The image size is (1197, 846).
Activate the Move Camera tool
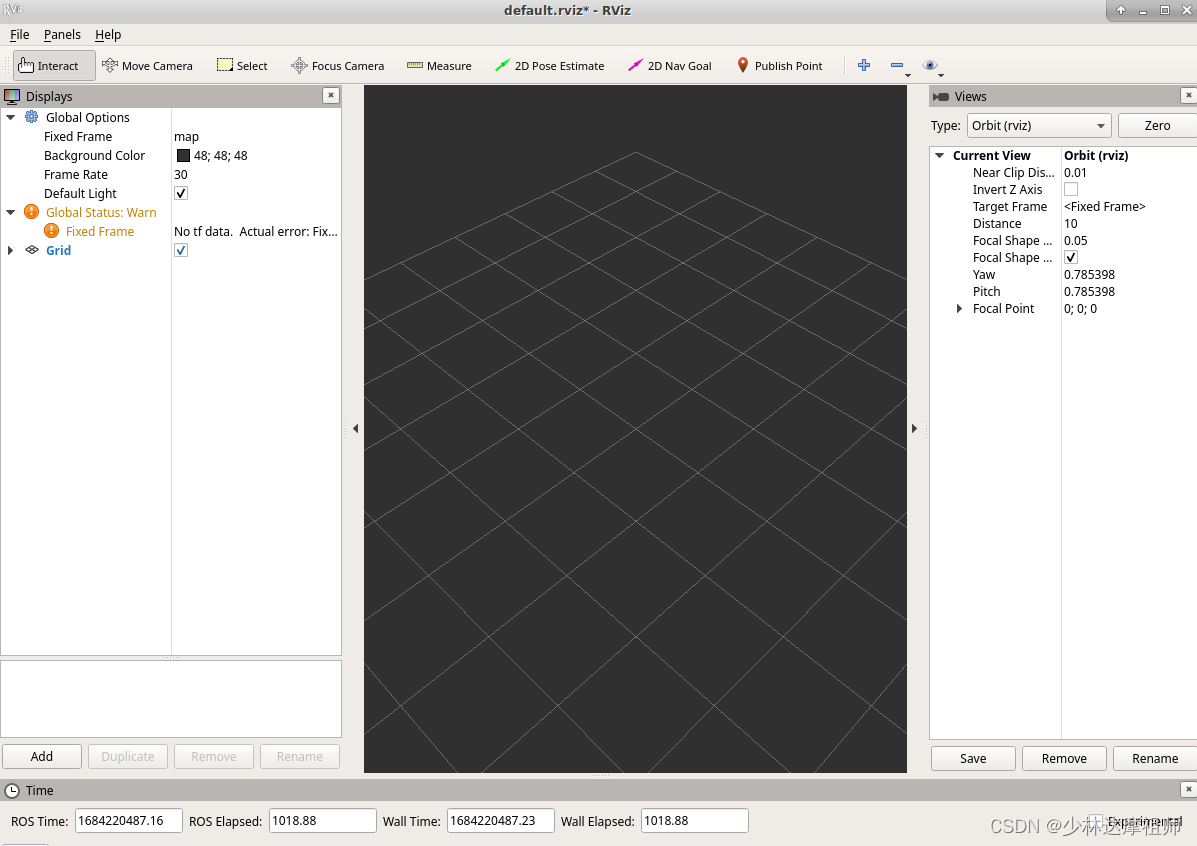tap(147, 66)
